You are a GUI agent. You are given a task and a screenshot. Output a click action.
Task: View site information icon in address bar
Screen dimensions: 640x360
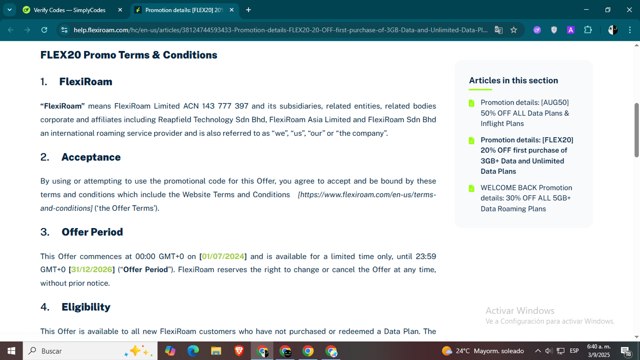pos(64,30)
